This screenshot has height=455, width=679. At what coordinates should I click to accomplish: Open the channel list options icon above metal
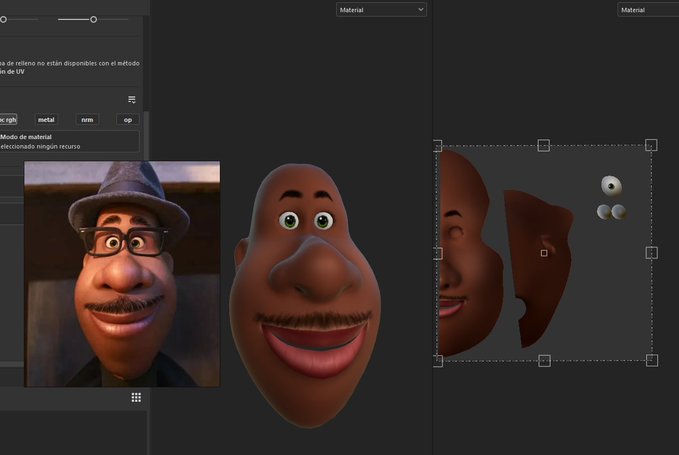tap(132, 100)
